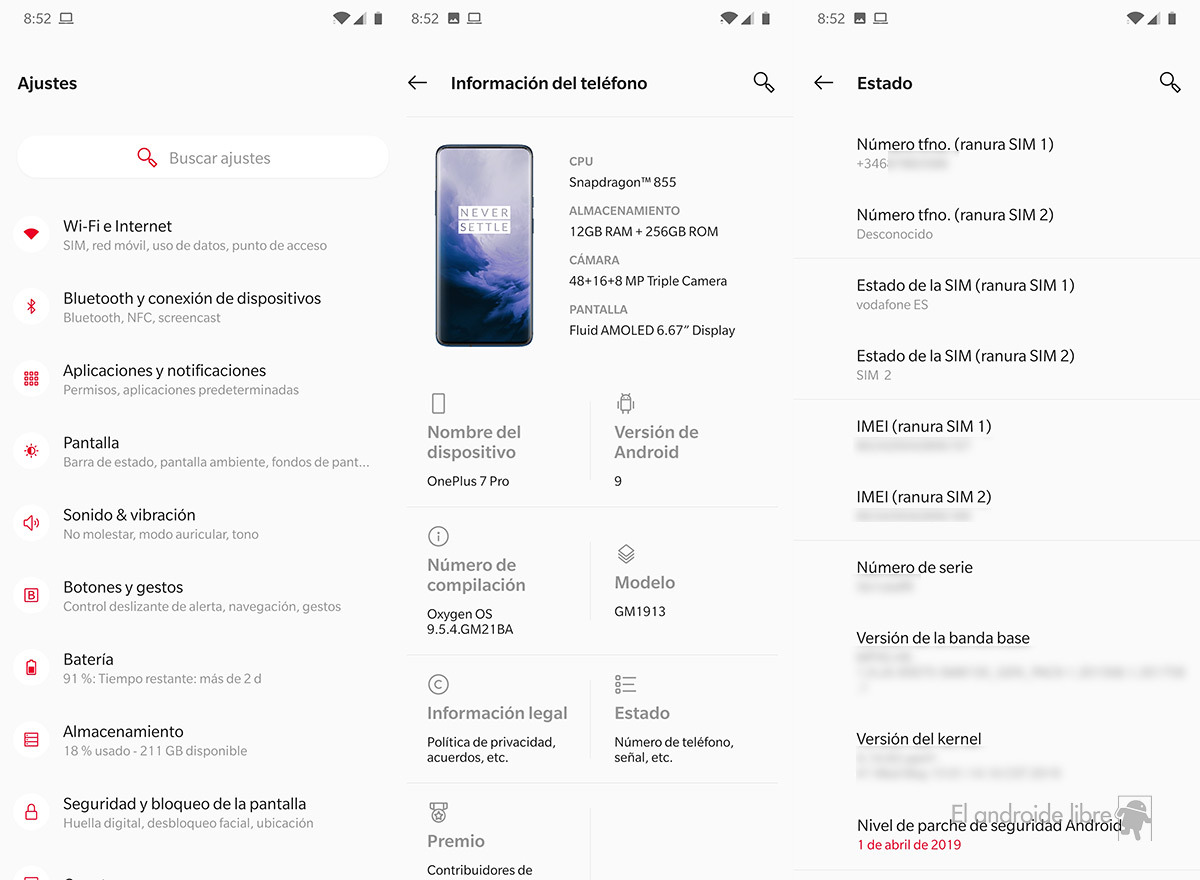Go back from the Estado screen
Image resolution: width=1200 pixels, height=880 pixels.
tap(824, 83)
